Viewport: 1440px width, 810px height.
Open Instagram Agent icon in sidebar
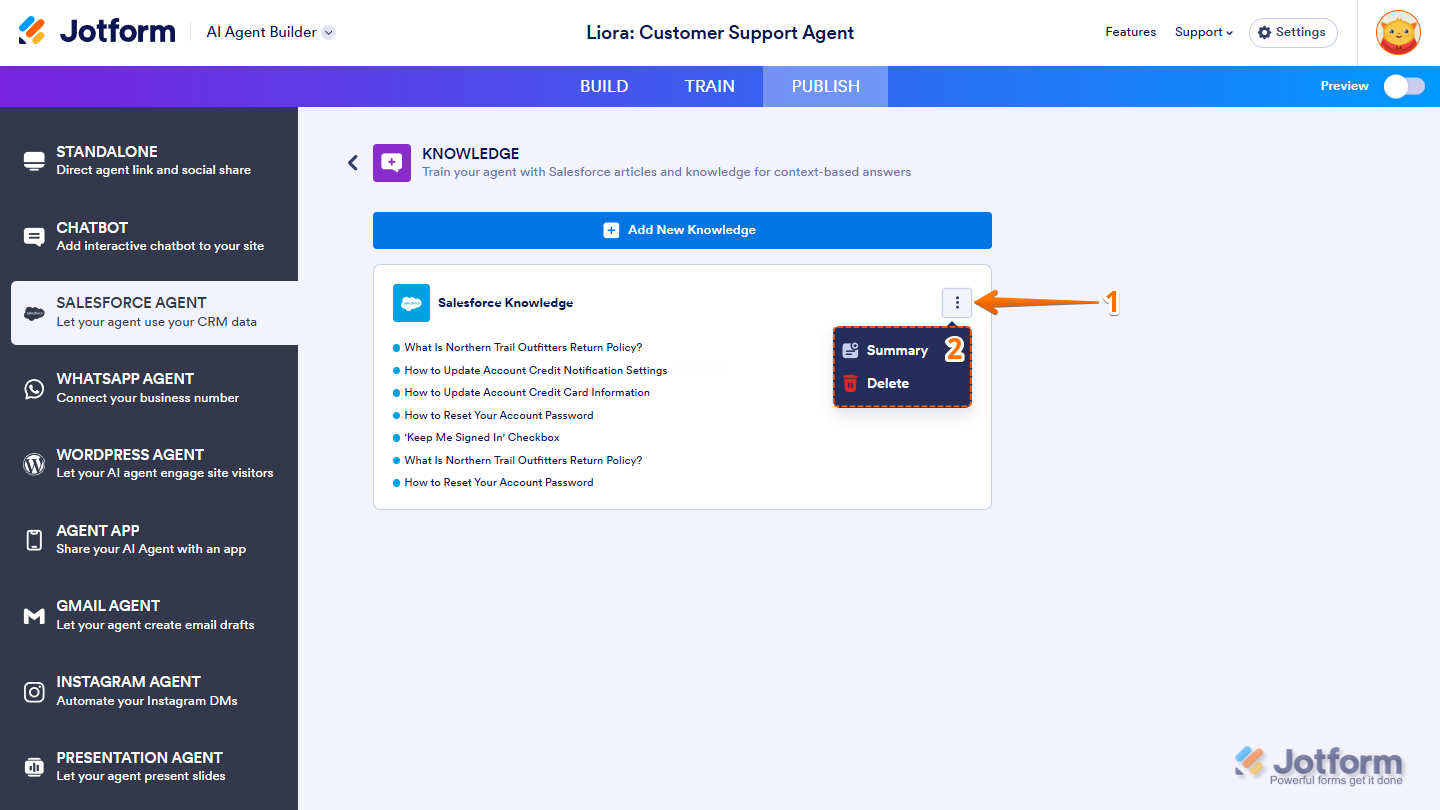(34, 692)
